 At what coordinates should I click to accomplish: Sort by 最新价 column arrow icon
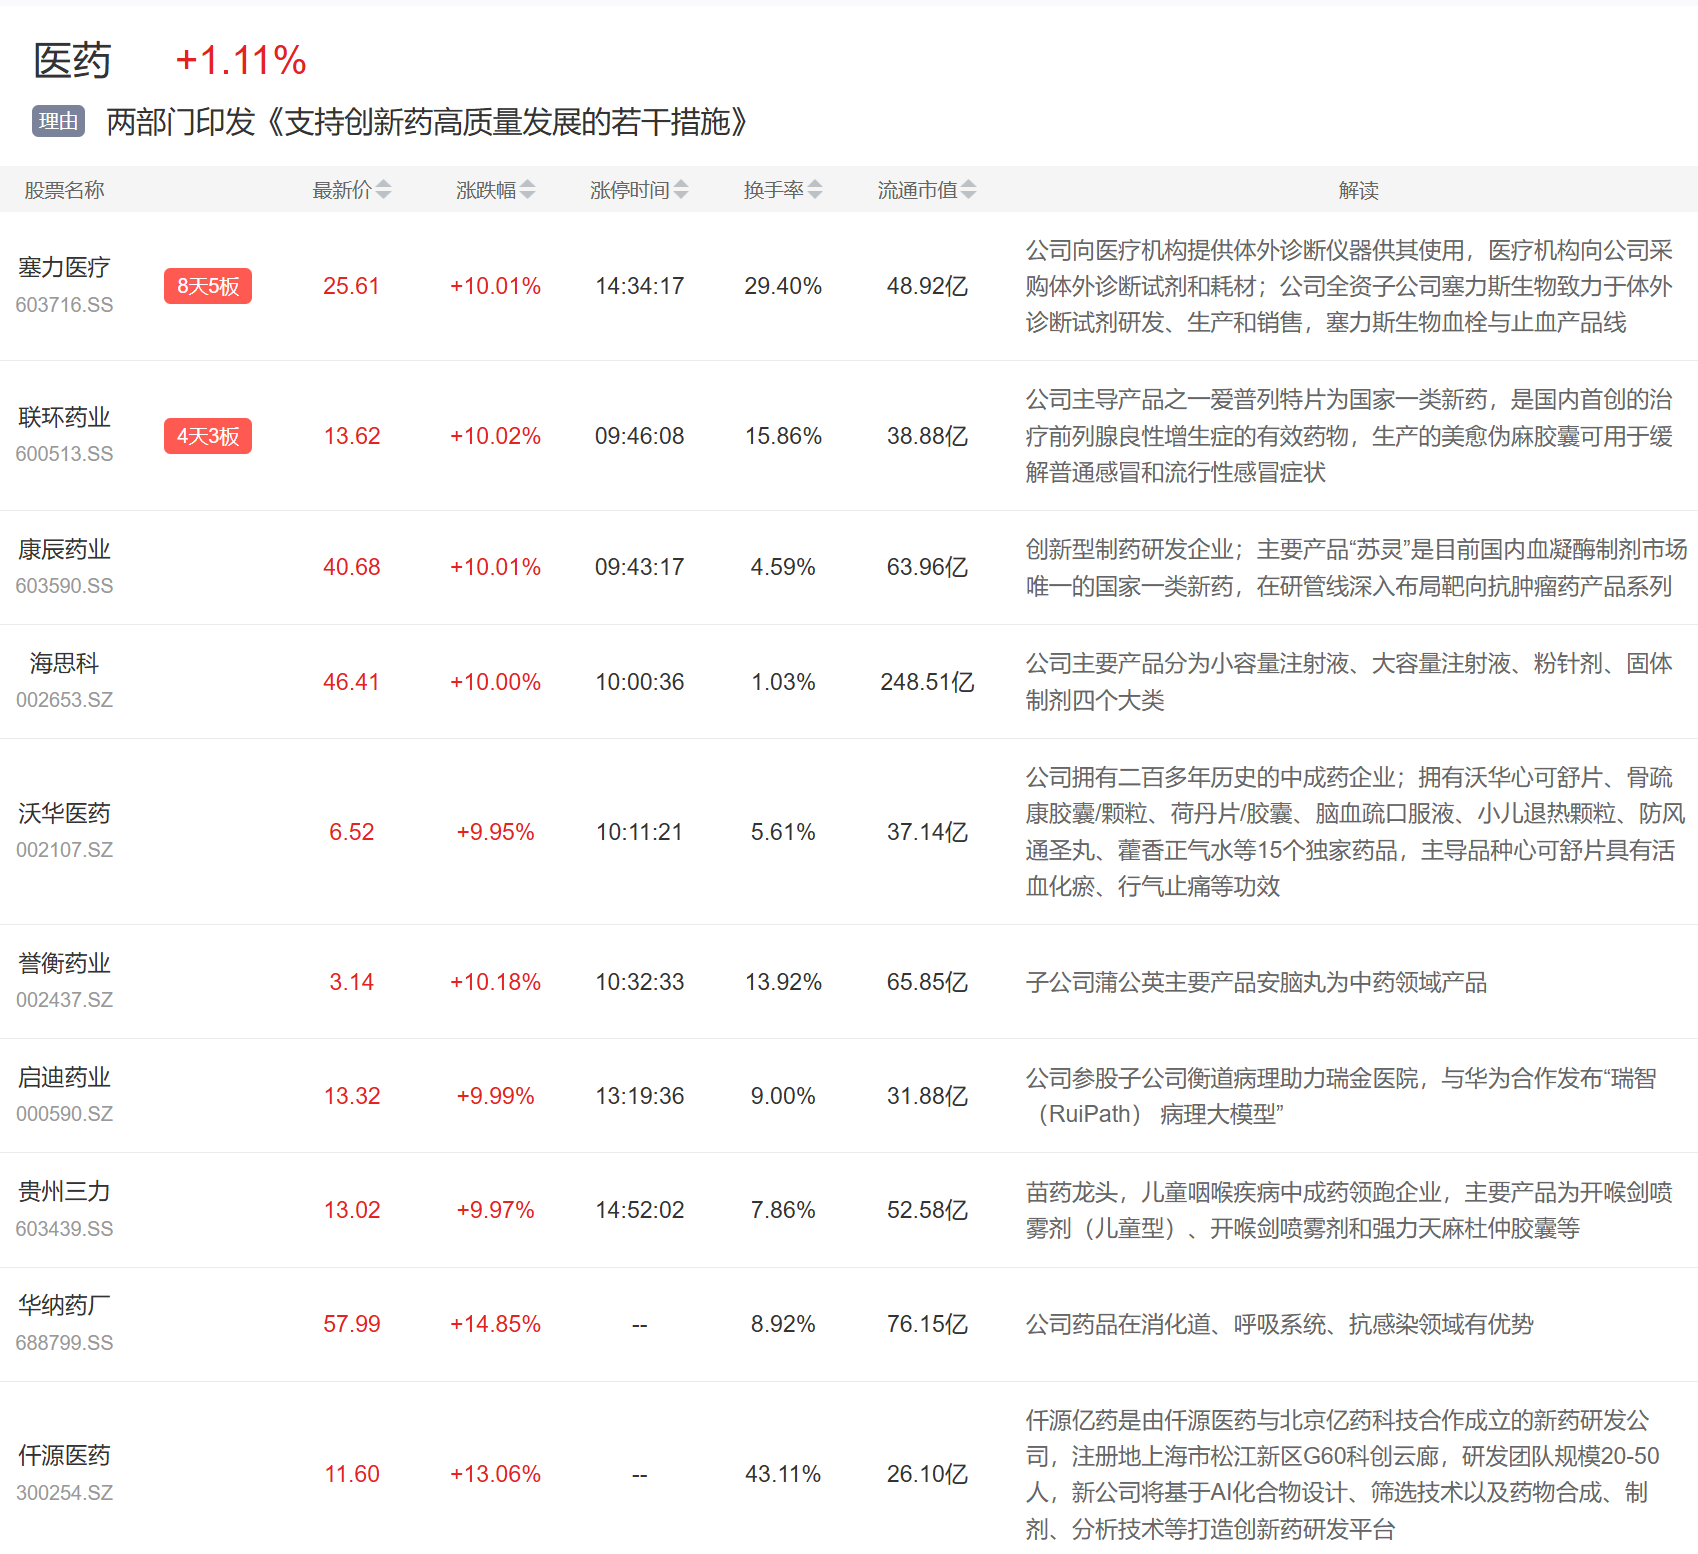383,190
